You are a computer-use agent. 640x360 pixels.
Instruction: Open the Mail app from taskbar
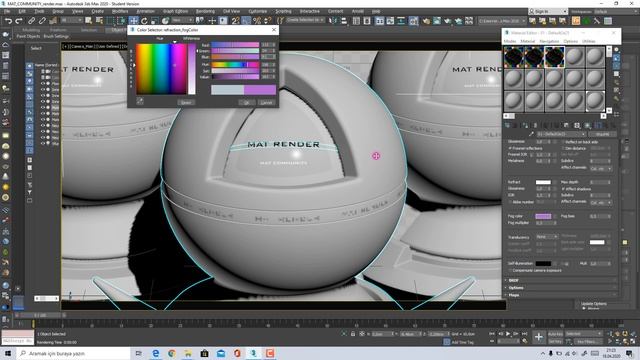[x=221, y=353]
